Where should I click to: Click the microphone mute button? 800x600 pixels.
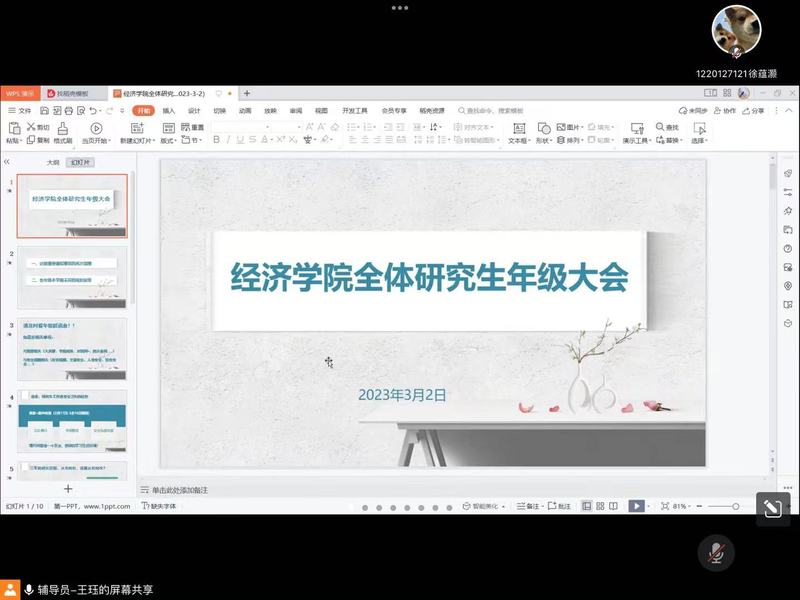pos(716,552)
